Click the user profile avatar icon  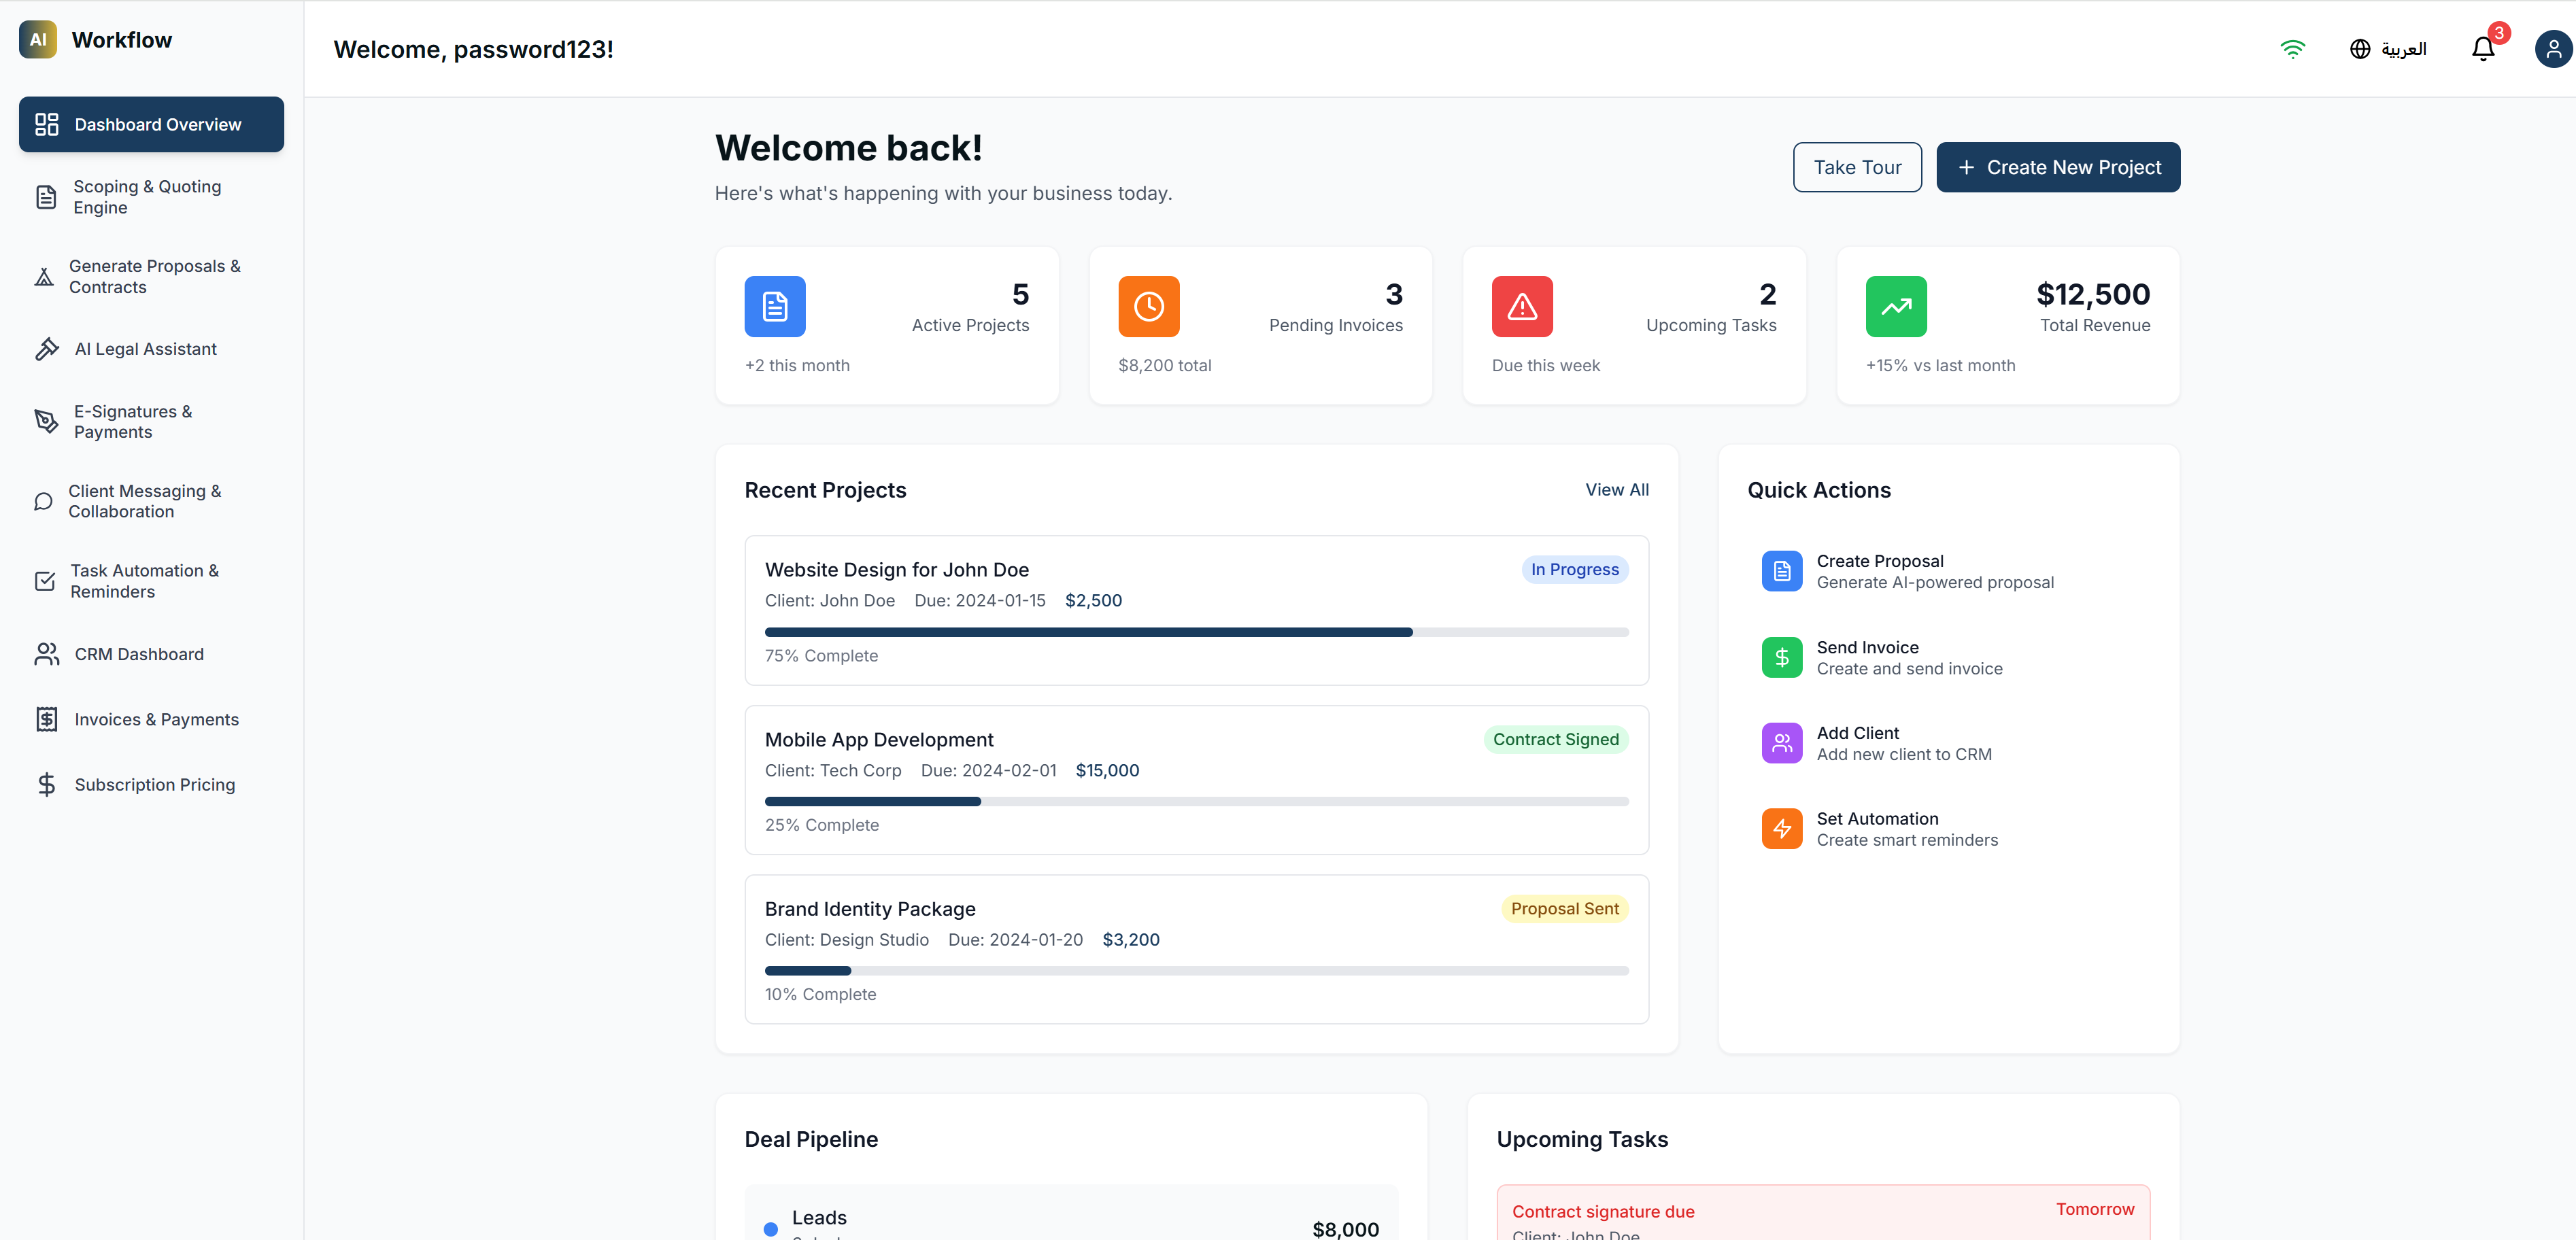(x=2552, y=49)
